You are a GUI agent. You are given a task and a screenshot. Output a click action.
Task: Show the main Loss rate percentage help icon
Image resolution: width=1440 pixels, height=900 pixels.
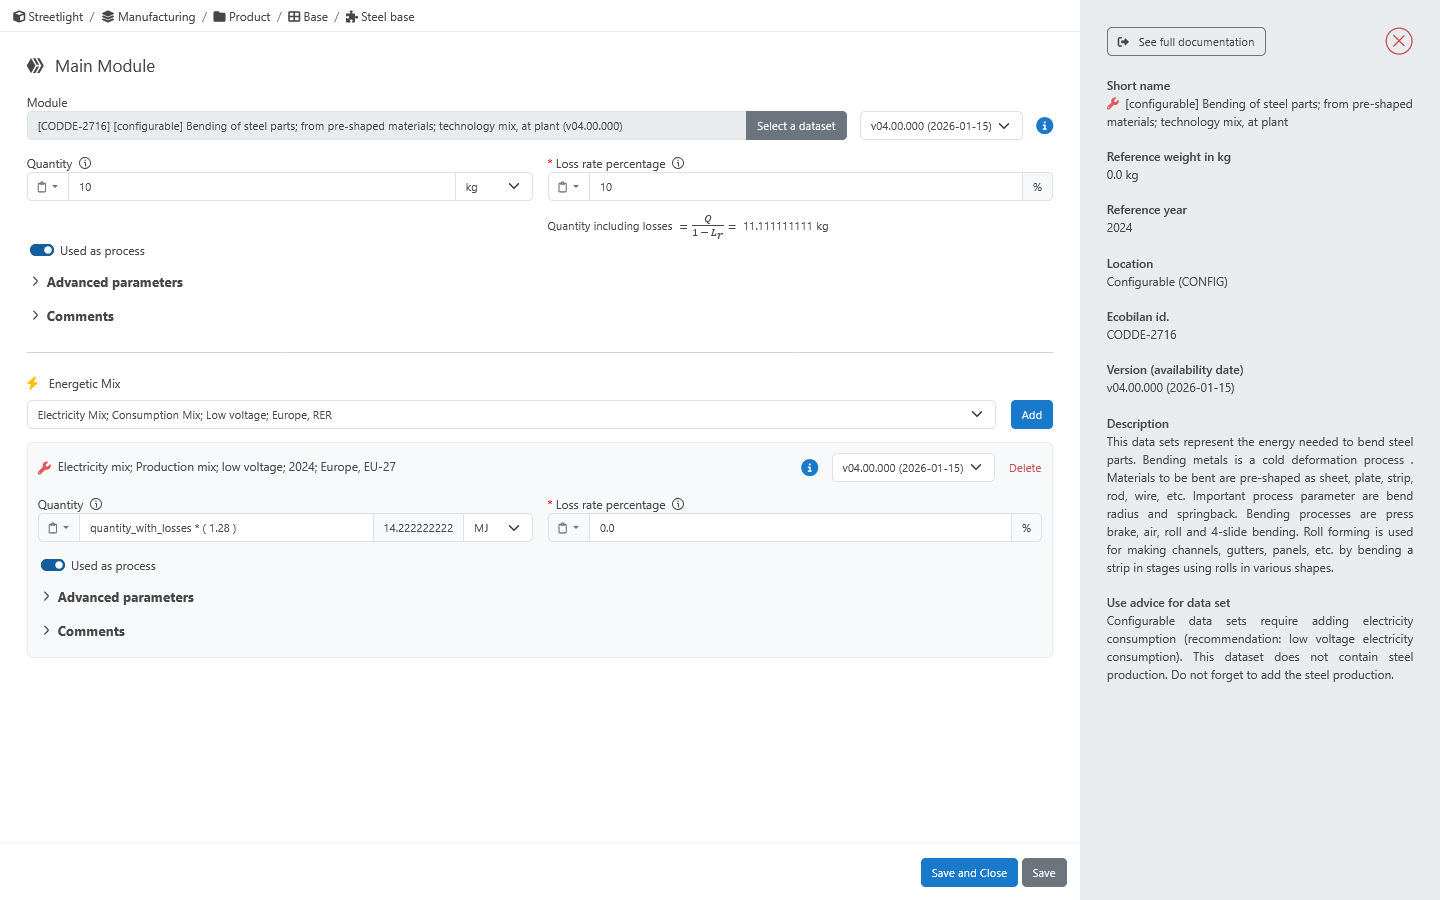click(678, 164)
